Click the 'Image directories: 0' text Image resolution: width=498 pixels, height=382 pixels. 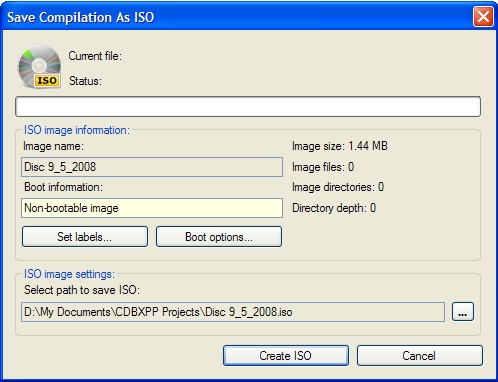(x=338, y=187)
